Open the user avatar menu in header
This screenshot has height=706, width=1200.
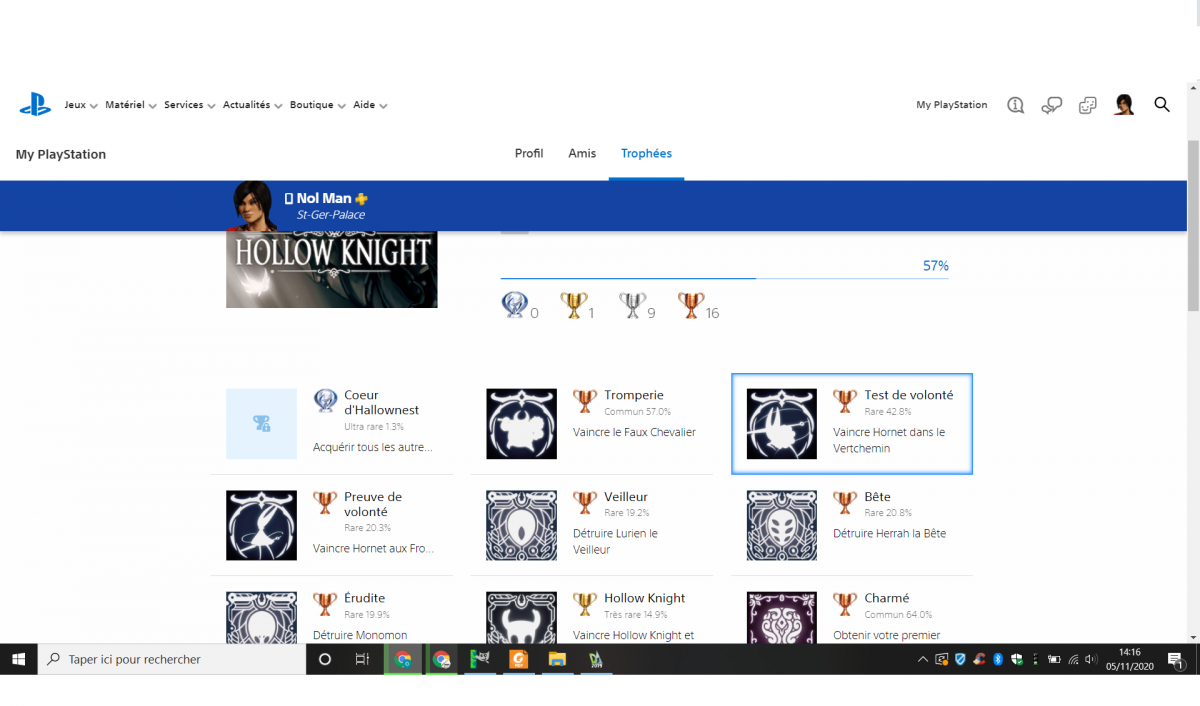click(1124, 104)
